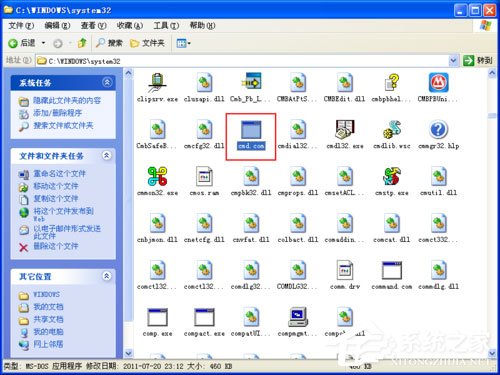Click the task pane scrollbar down arrow
Screen dimensions: 500x375
pyautogui.click(x=128, y=353)
